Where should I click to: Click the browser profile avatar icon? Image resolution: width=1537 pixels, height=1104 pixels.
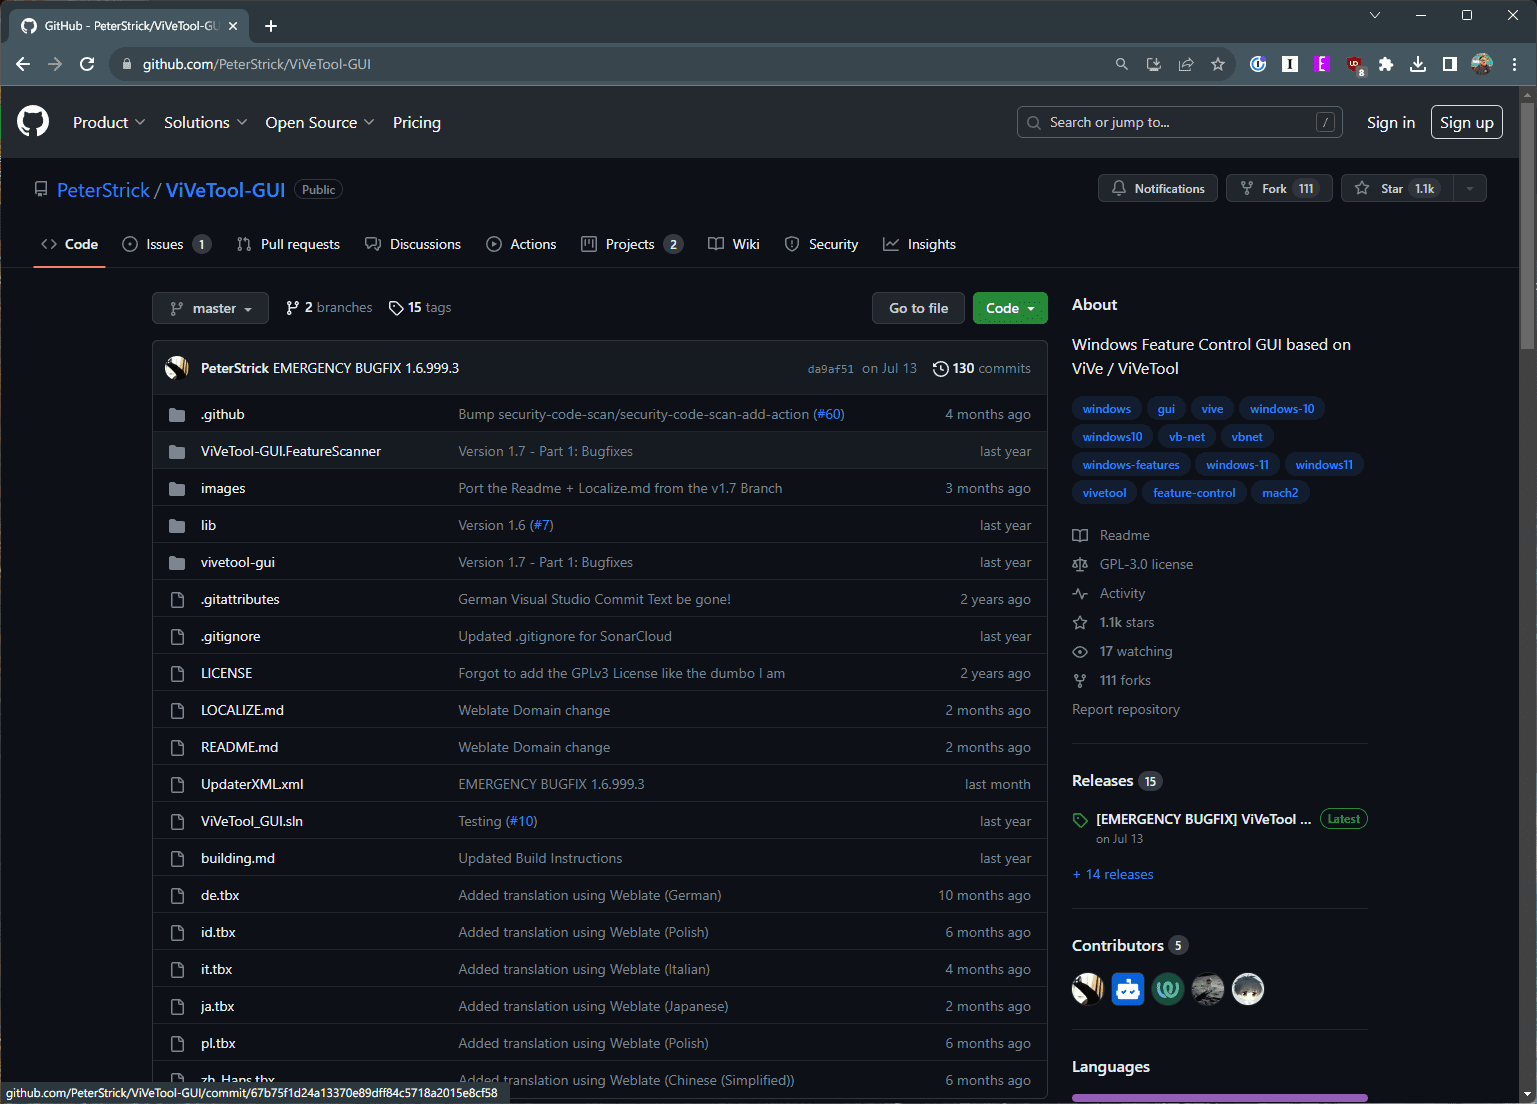[1482, 64]
